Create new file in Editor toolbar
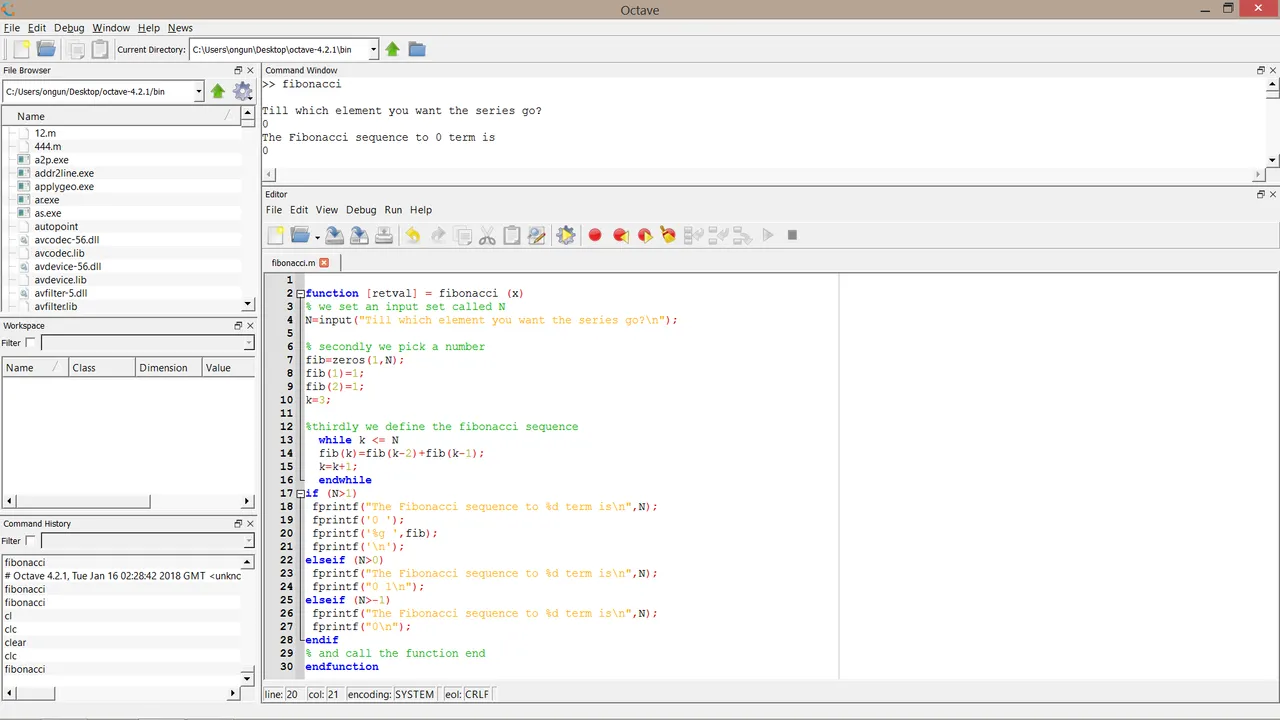 pos(276,235)
